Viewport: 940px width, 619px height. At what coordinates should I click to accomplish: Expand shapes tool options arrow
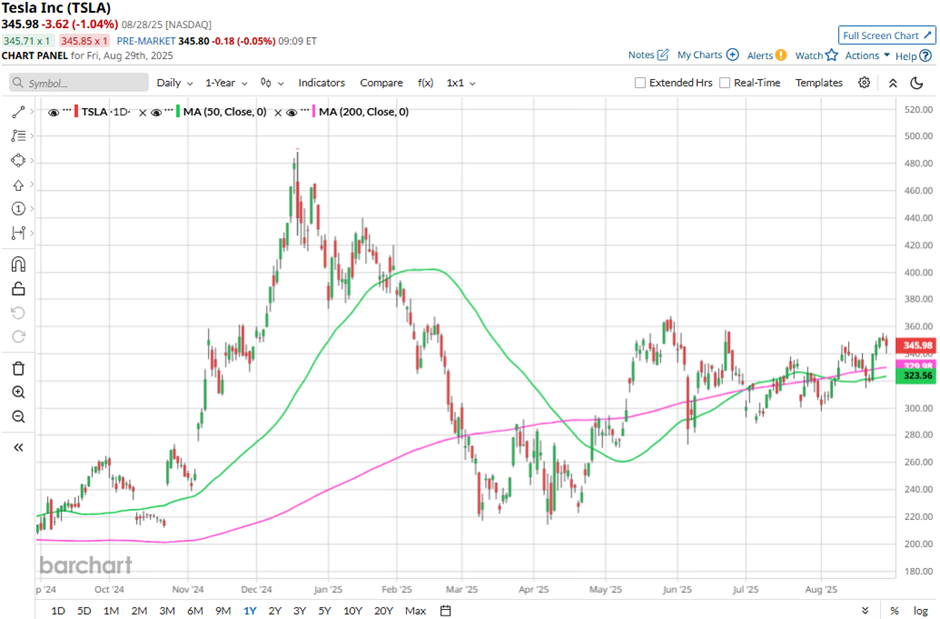[x=32, y=161]
